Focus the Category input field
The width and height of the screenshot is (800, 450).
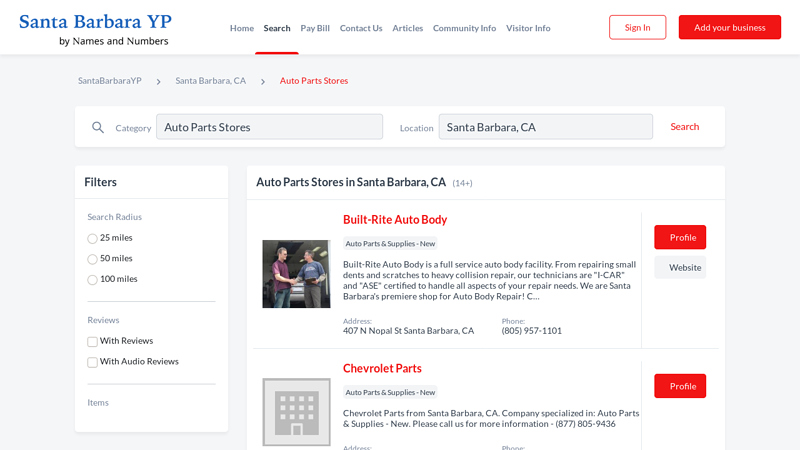point(269,127)
